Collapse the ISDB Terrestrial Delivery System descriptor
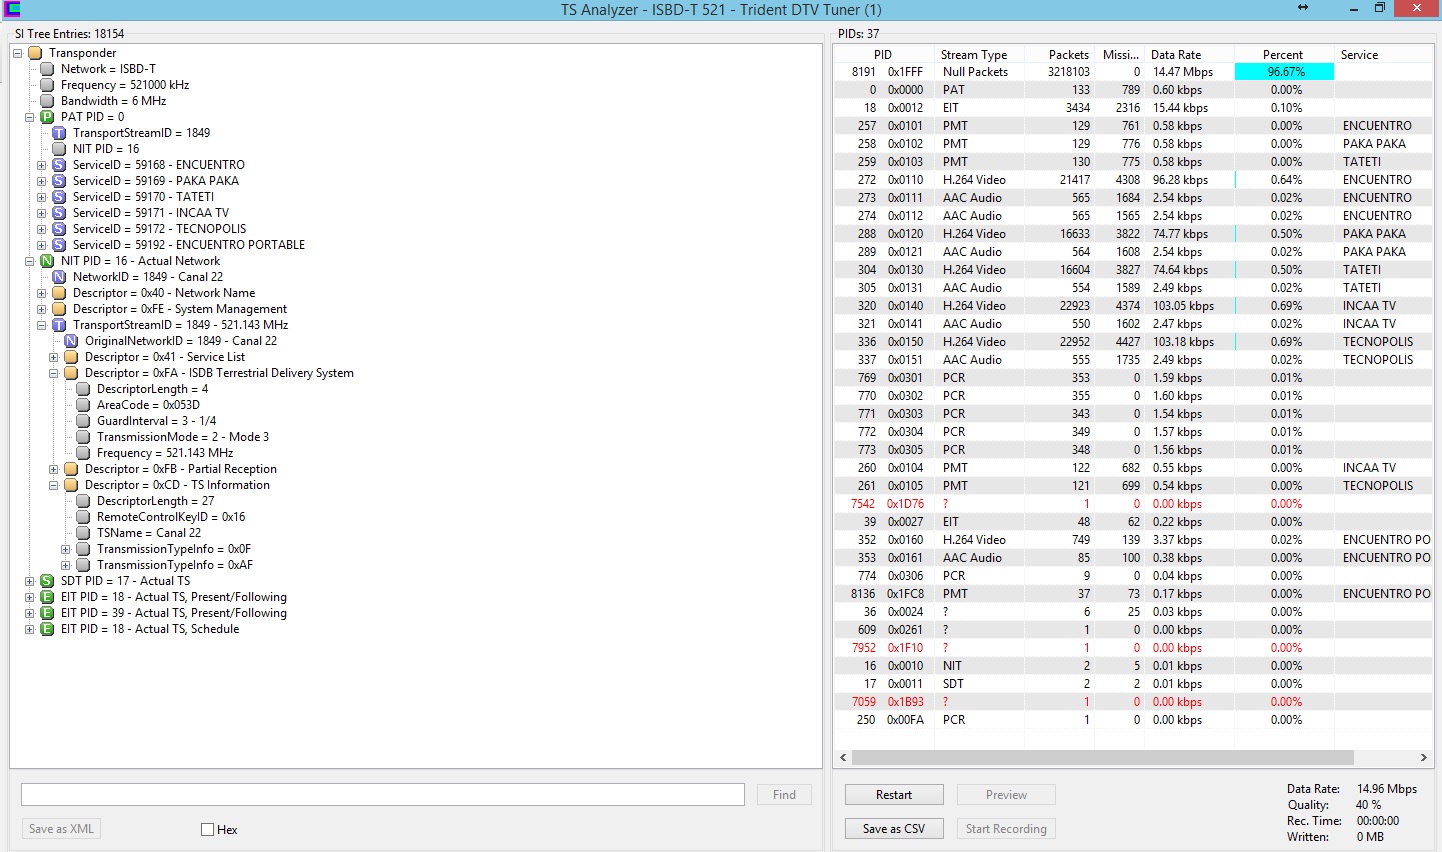Screen dimensions: 1442x852 pos(54,373)
